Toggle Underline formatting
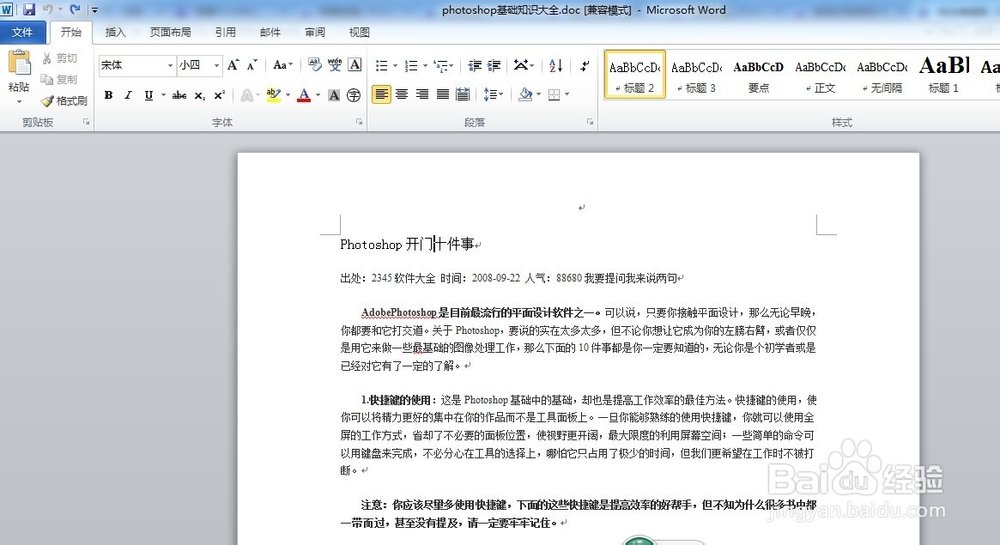1000x545 pixels. coord(149,95)
